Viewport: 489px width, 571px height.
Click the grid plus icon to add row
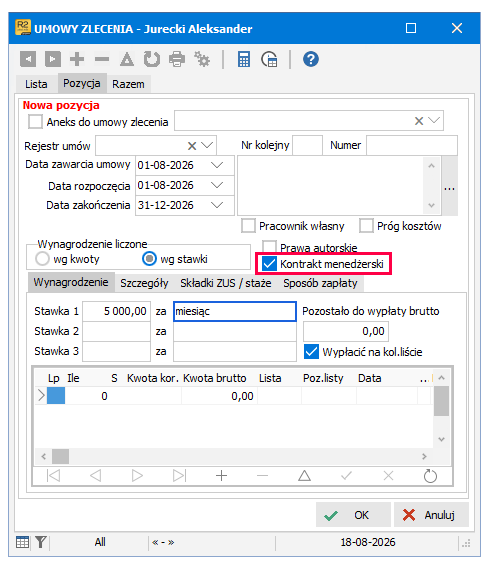tap(221, 476)
